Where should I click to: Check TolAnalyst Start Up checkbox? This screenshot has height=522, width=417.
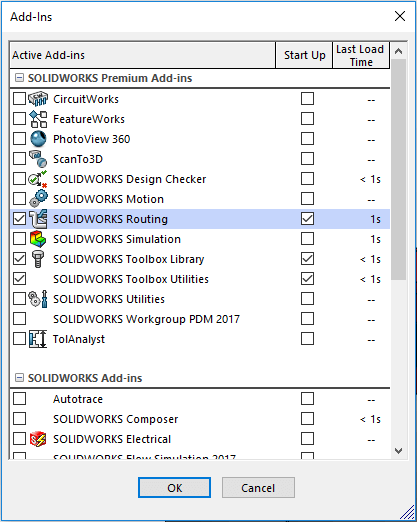(x=307, y=339)
